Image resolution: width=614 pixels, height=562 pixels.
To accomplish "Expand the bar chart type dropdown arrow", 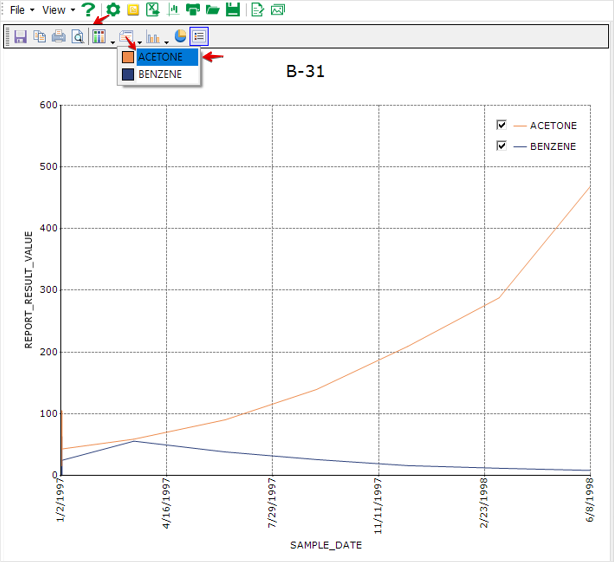I will pyautogui.click(x=166, y=40).
